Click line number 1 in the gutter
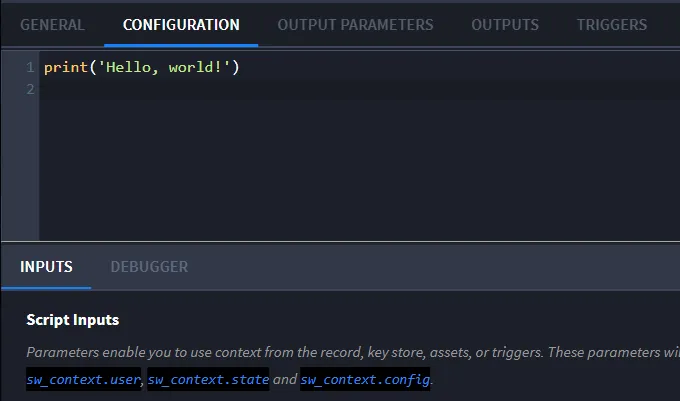Viewport: 680px width, 401px height. tap(29, 67)
